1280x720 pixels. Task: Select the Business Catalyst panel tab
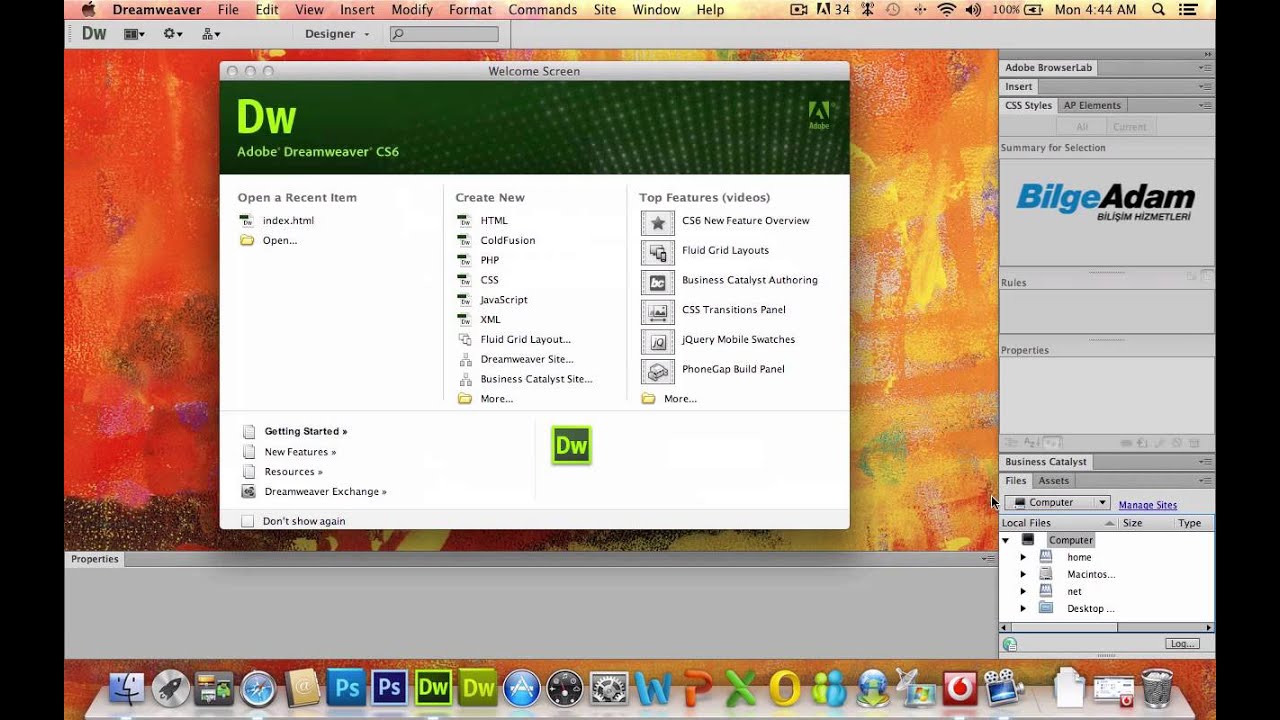1046,462
